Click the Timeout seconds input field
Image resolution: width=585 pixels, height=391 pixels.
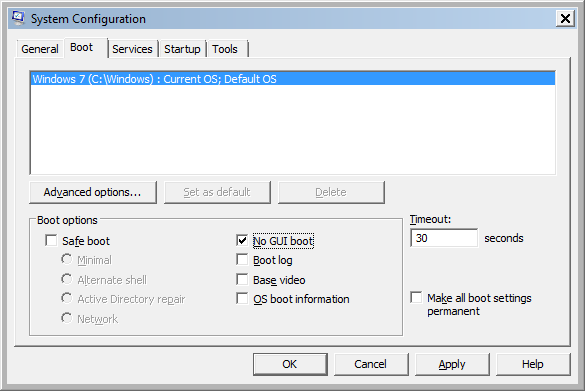(x=444, y=238)
